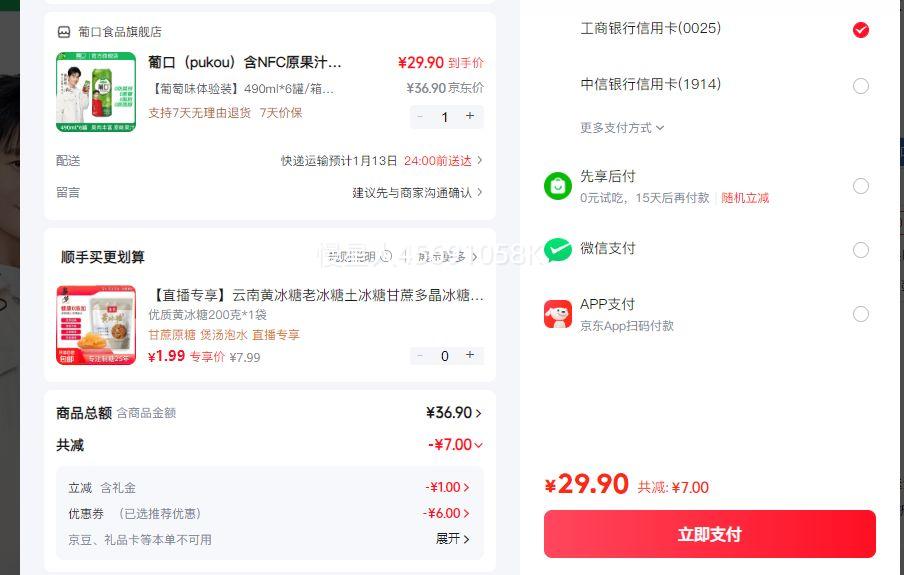Add one rock sugar with plus icon

(469, 355)
